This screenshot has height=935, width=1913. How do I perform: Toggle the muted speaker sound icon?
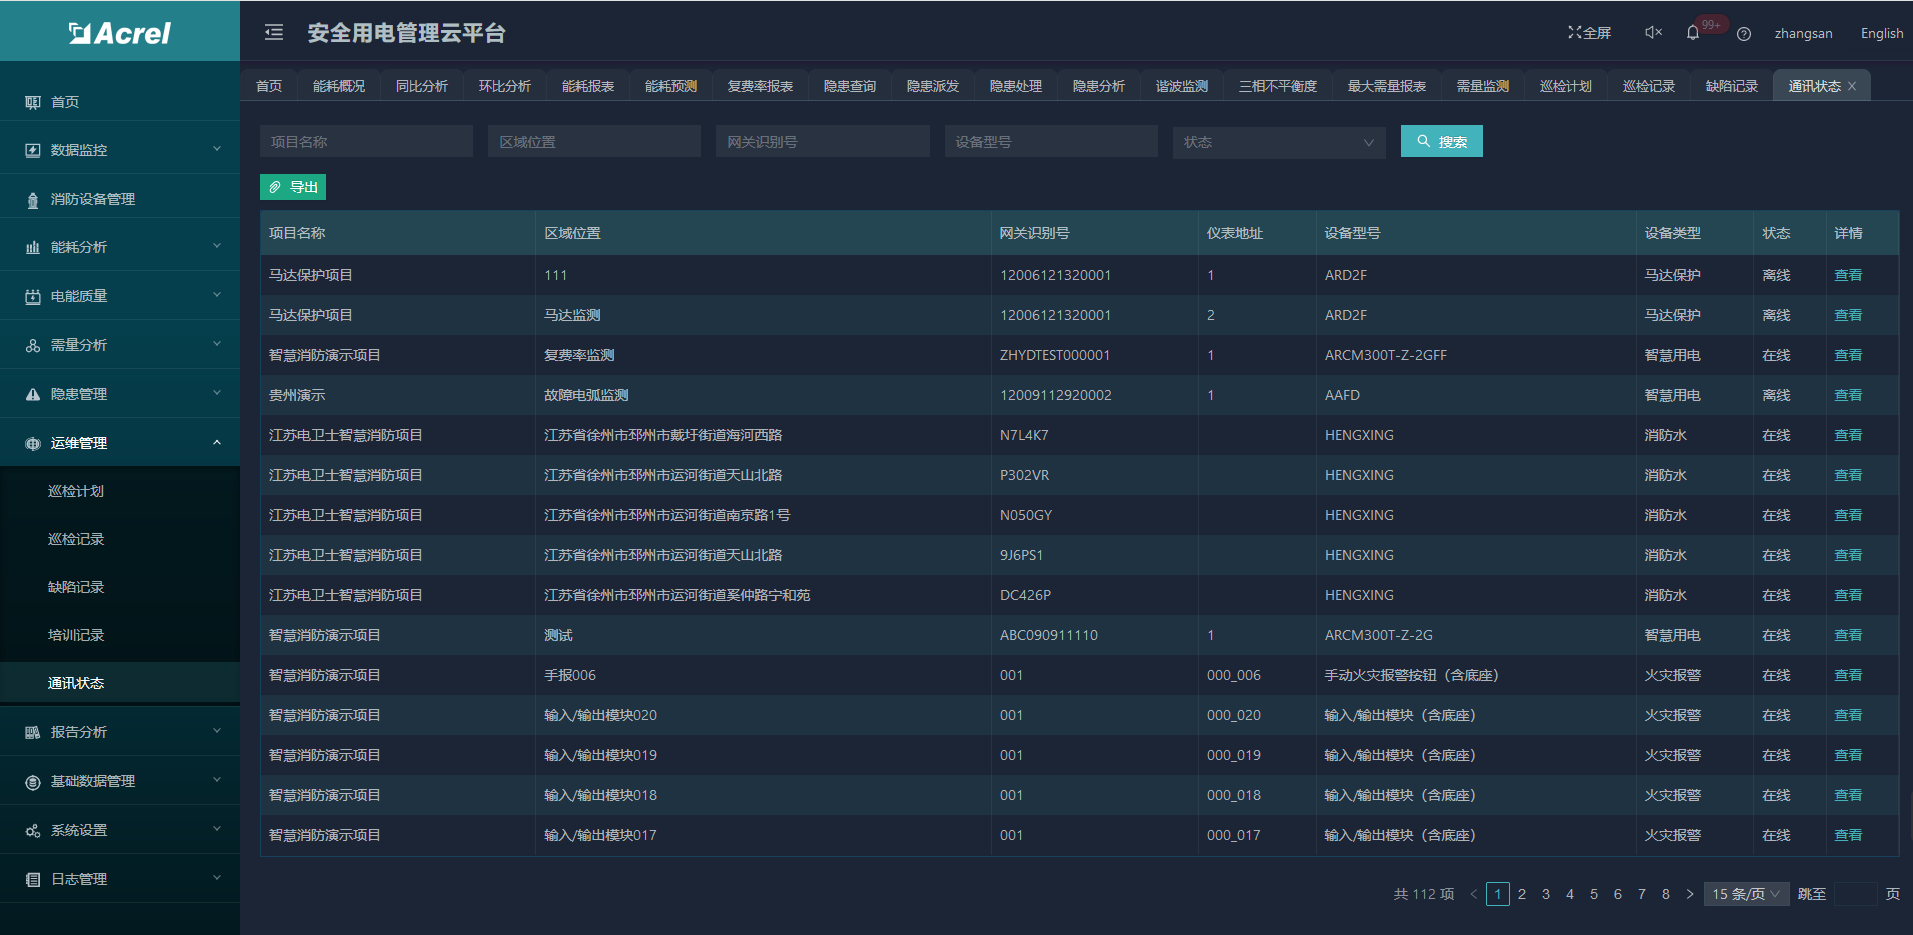[x=1653, y=33]
